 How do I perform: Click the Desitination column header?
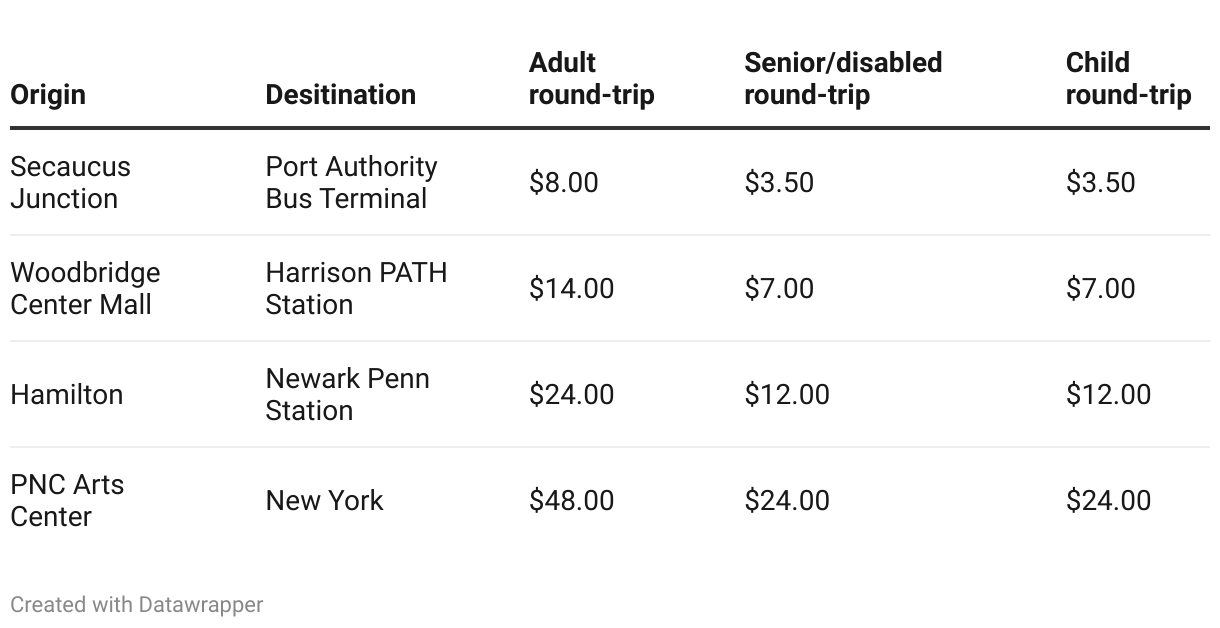[340, 95]
